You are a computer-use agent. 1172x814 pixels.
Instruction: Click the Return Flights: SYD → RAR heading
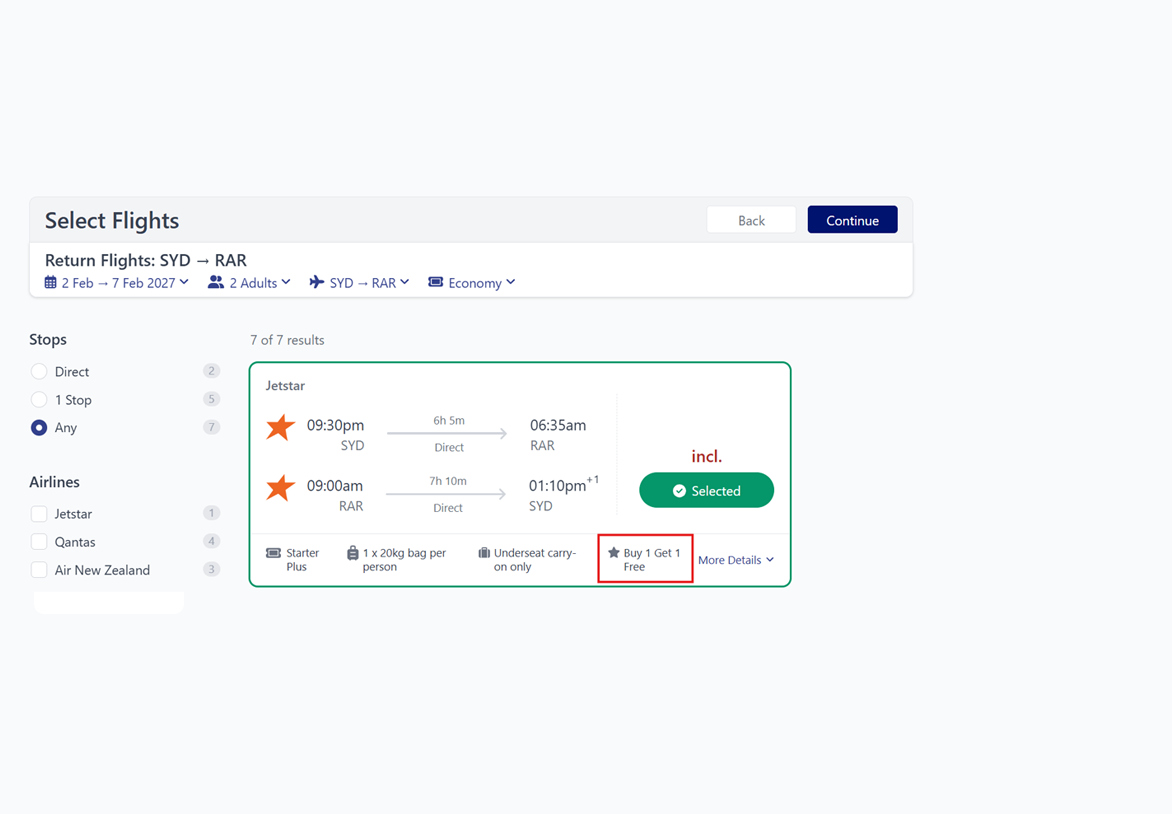point(146,260)
